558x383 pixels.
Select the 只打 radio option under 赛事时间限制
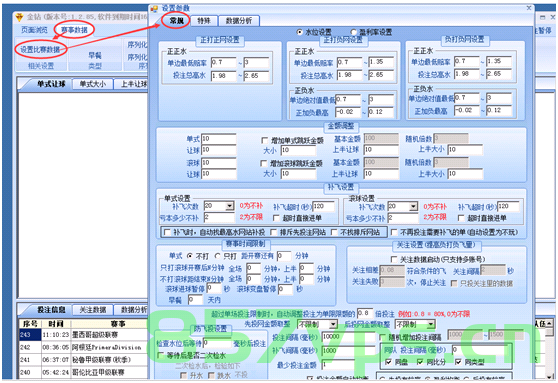point(218,256)
